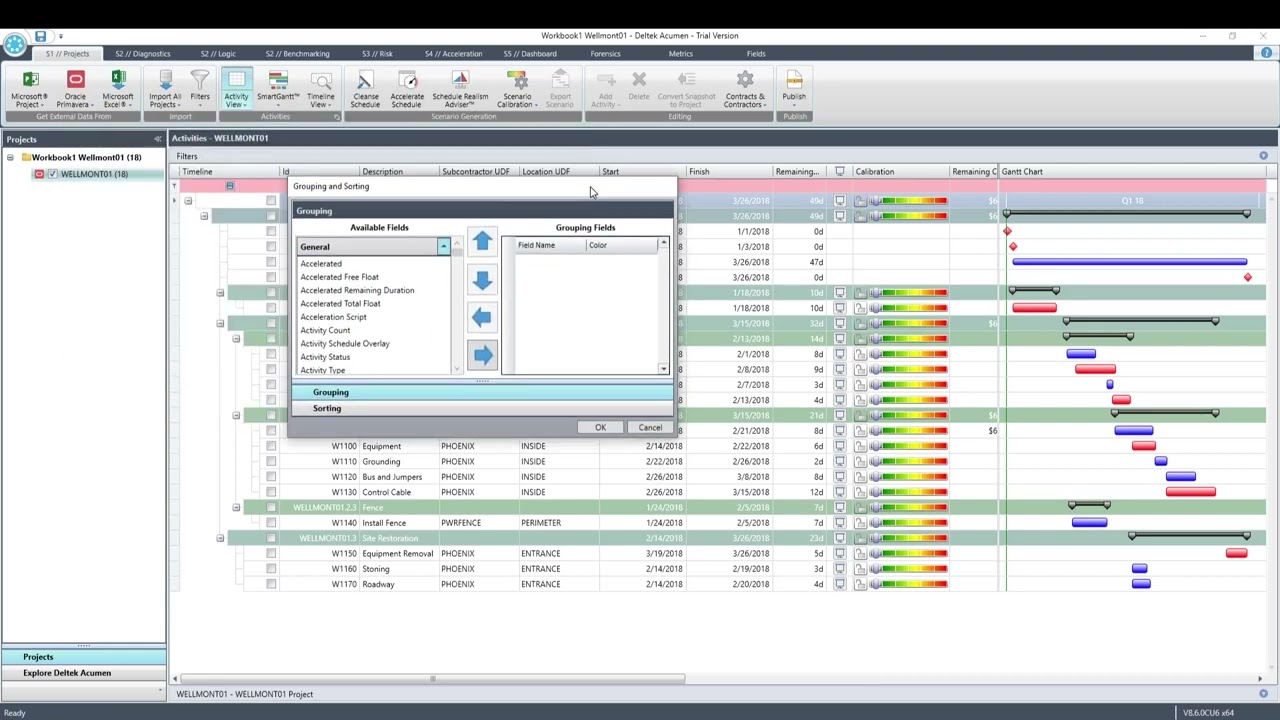1280x720 pixels.
Task: Switch to the Sorting section in the dialog
Action: point(483,408)
